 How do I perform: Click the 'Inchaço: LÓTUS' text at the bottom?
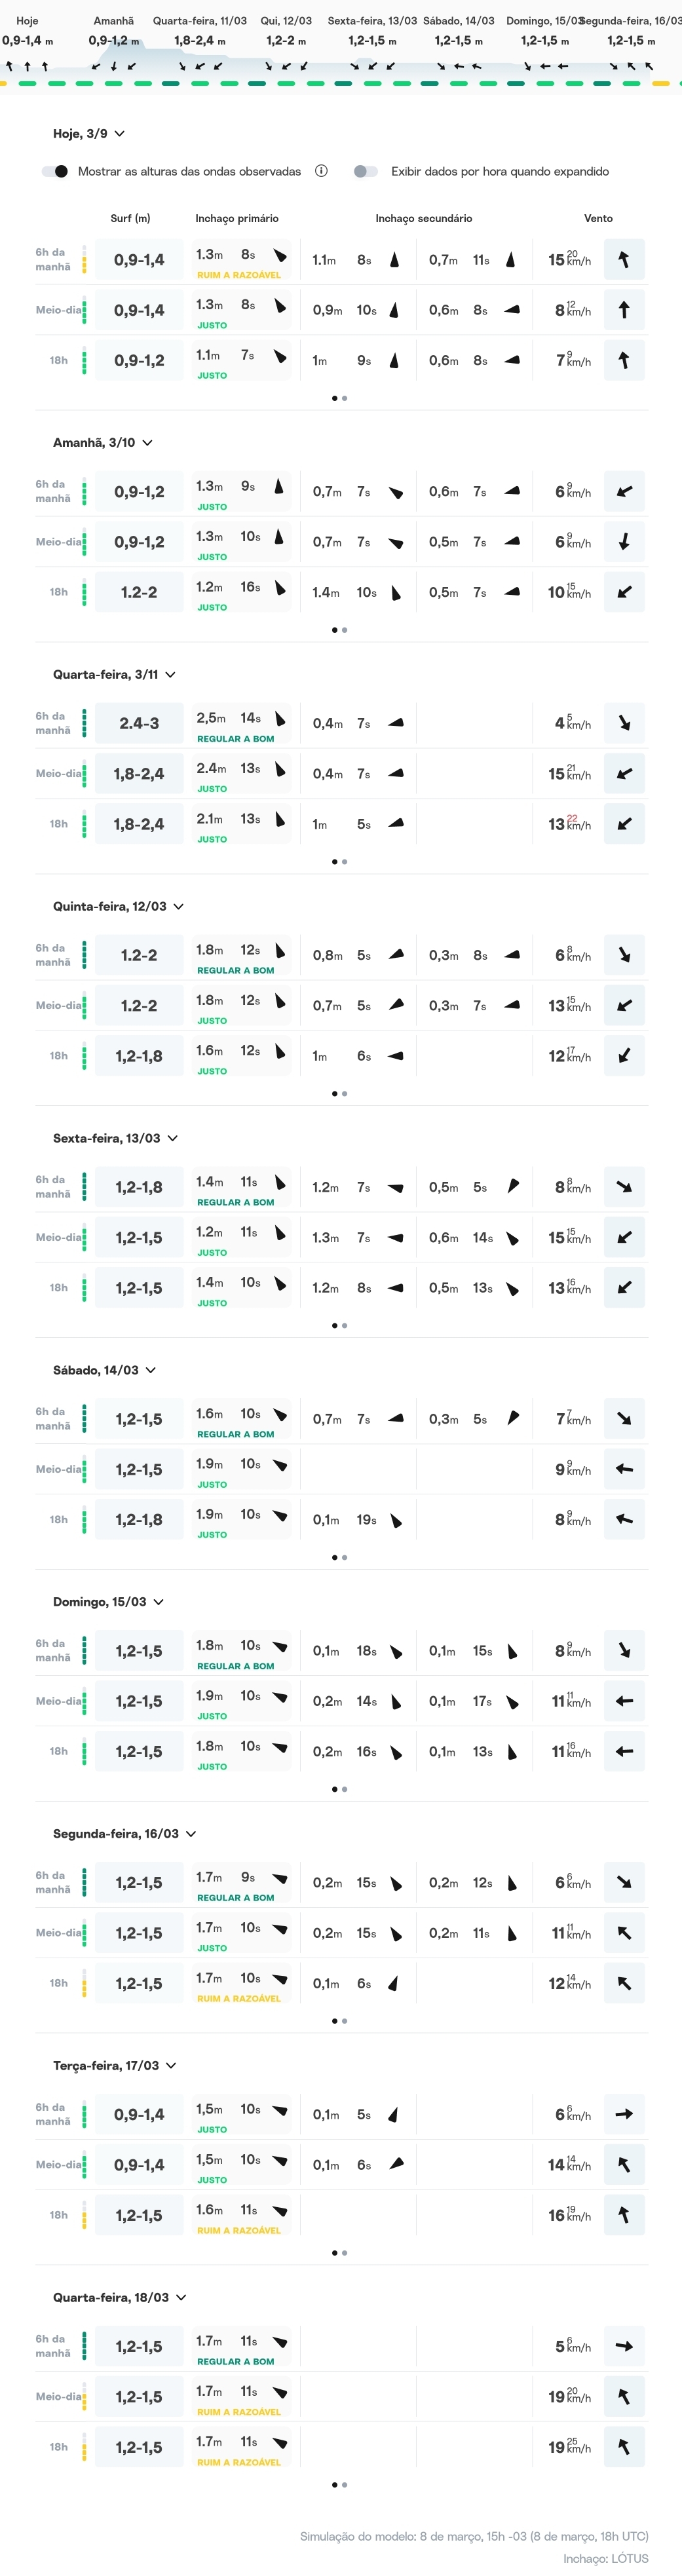click(x=605, y=2558)
